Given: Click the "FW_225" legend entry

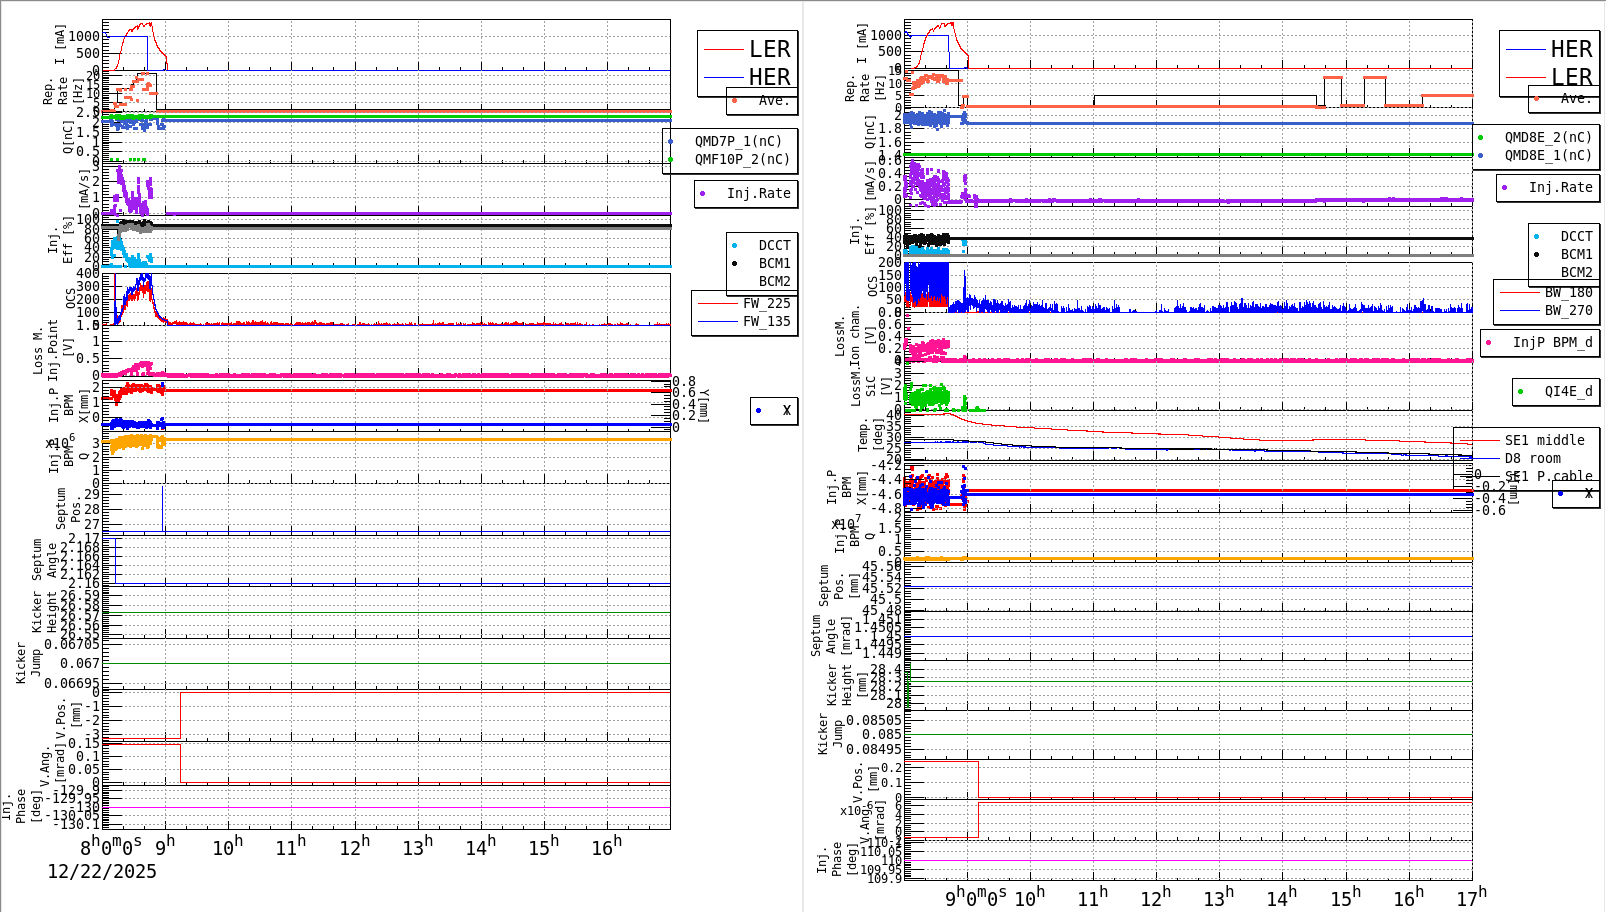Looking at the screenshot, I should [766, 303].
